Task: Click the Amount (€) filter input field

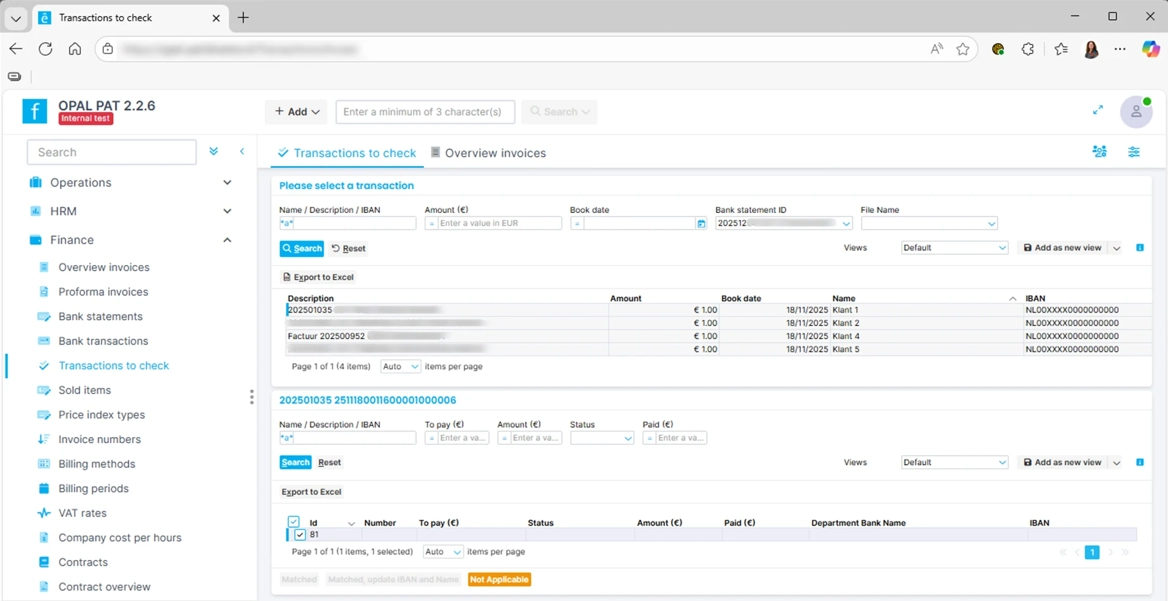Action: (499, 224)
